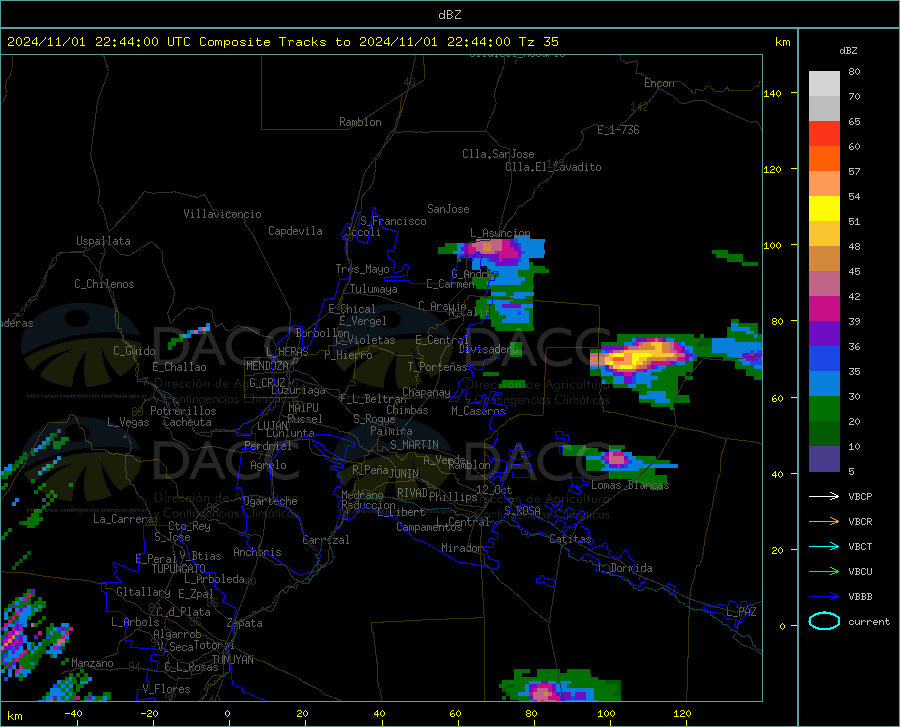
Task: Click the white VBCP arrow legend icon
Action: tap(824, 496)
